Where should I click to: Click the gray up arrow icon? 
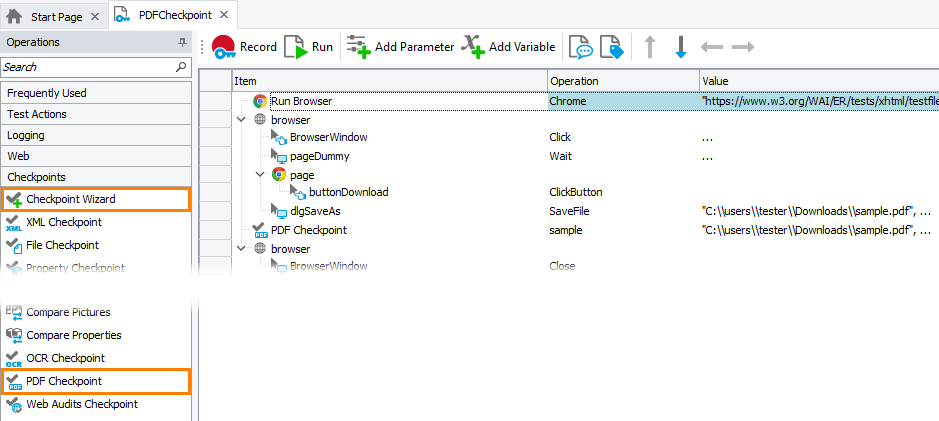click(x=650, y=47)
